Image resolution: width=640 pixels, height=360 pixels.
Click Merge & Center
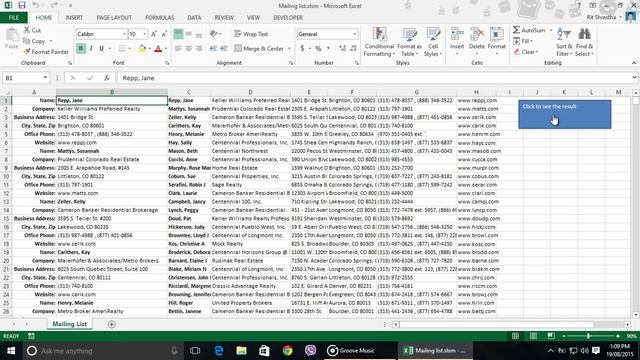[259, 49]
